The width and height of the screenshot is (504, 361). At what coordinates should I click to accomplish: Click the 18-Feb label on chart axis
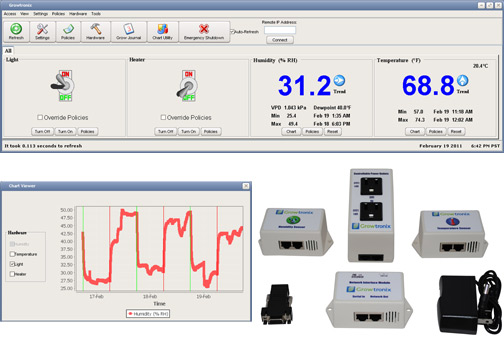150,296
